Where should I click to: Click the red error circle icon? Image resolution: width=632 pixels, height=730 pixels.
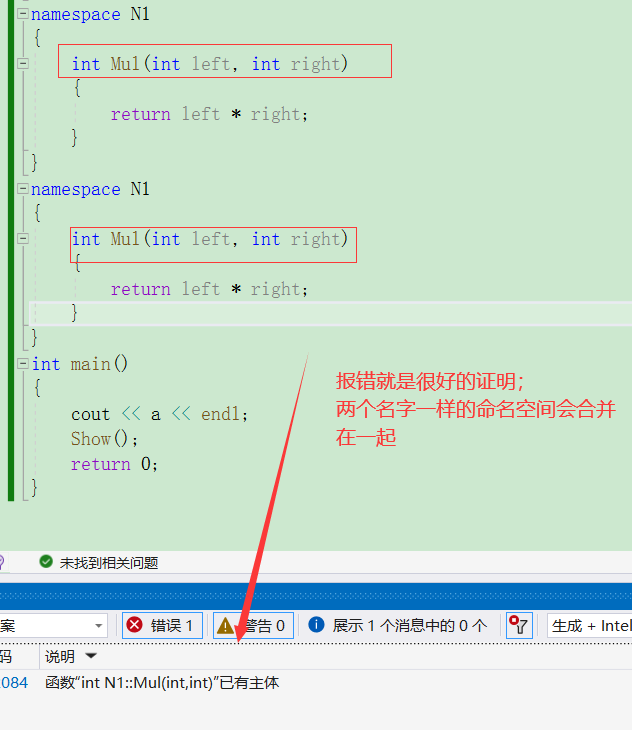(x=134, y=625)
